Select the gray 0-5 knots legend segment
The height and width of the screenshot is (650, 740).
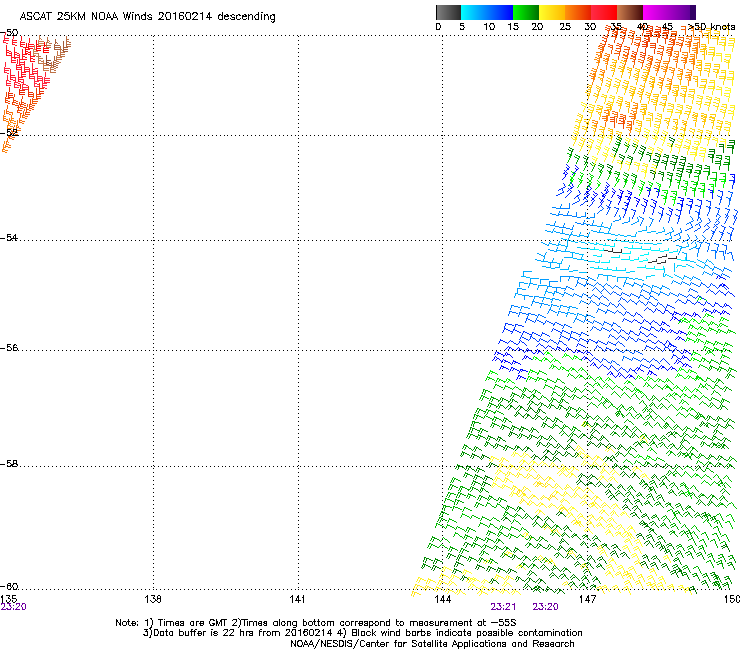(x=448, y=12)
